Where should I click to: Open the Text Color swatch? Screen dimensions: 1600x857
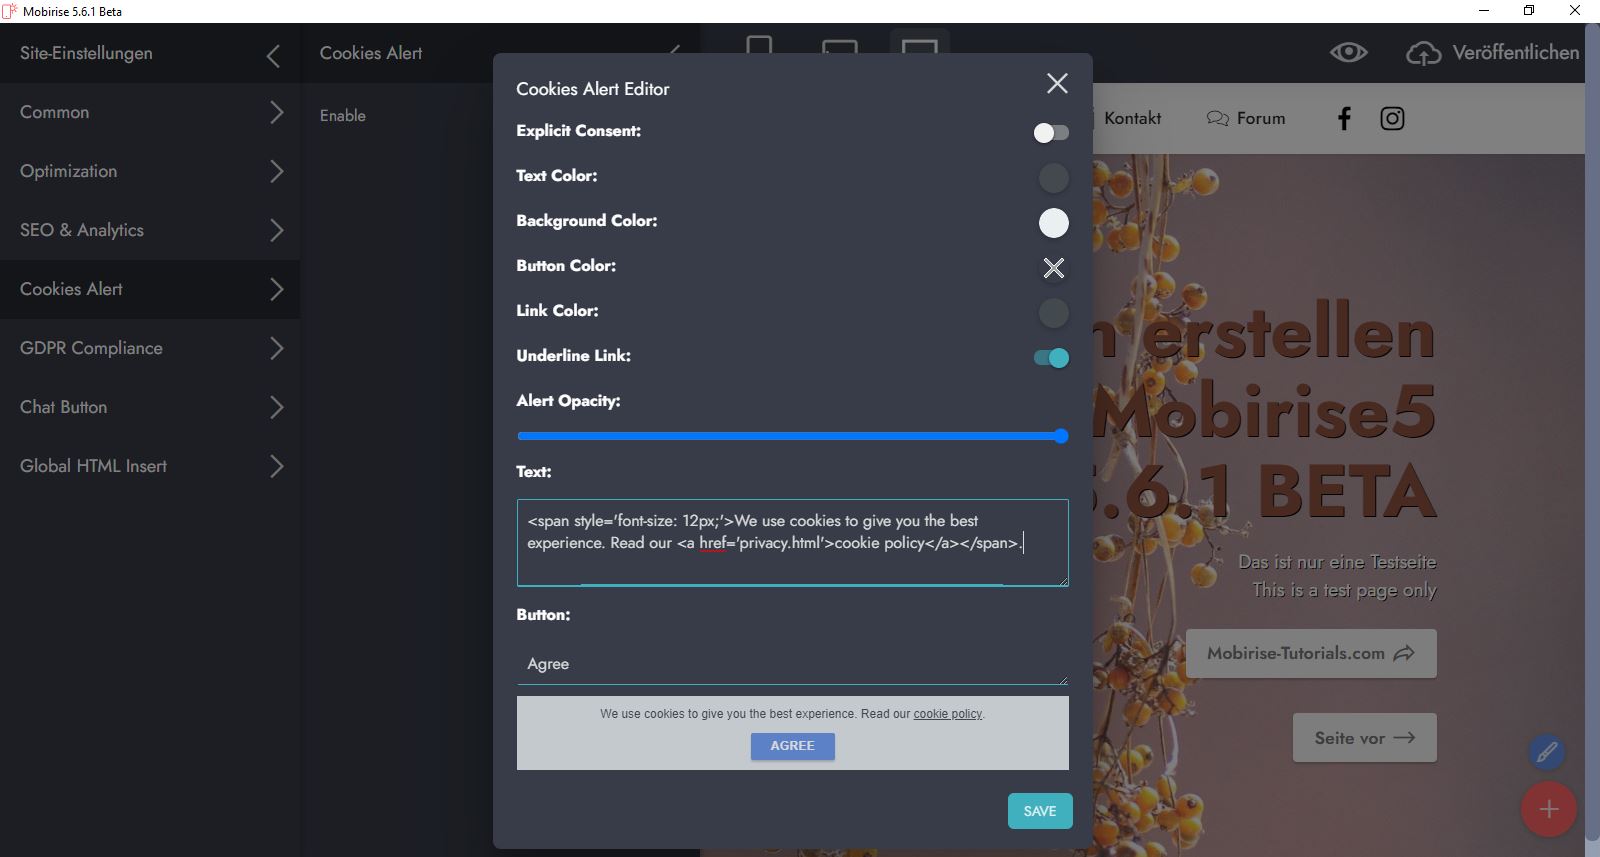click(1053, 178)
